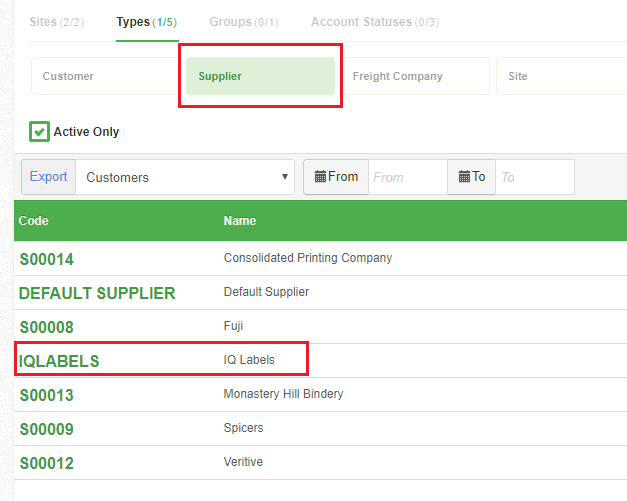The width and height of the screenshot is (627, 501).
Task: Open supplier code S00009
Action: pos(47,429)
